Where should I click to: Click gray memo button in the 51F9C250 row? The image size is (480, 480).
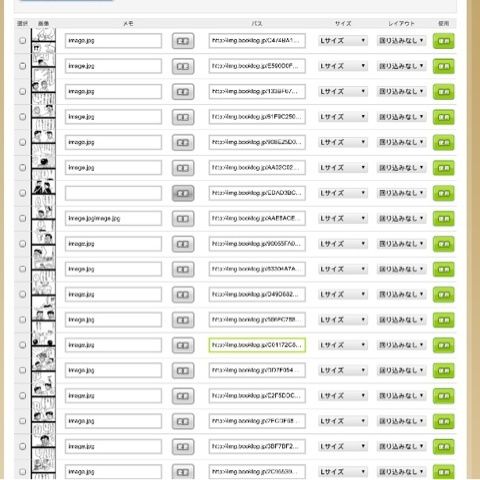[x=183, y=117]
